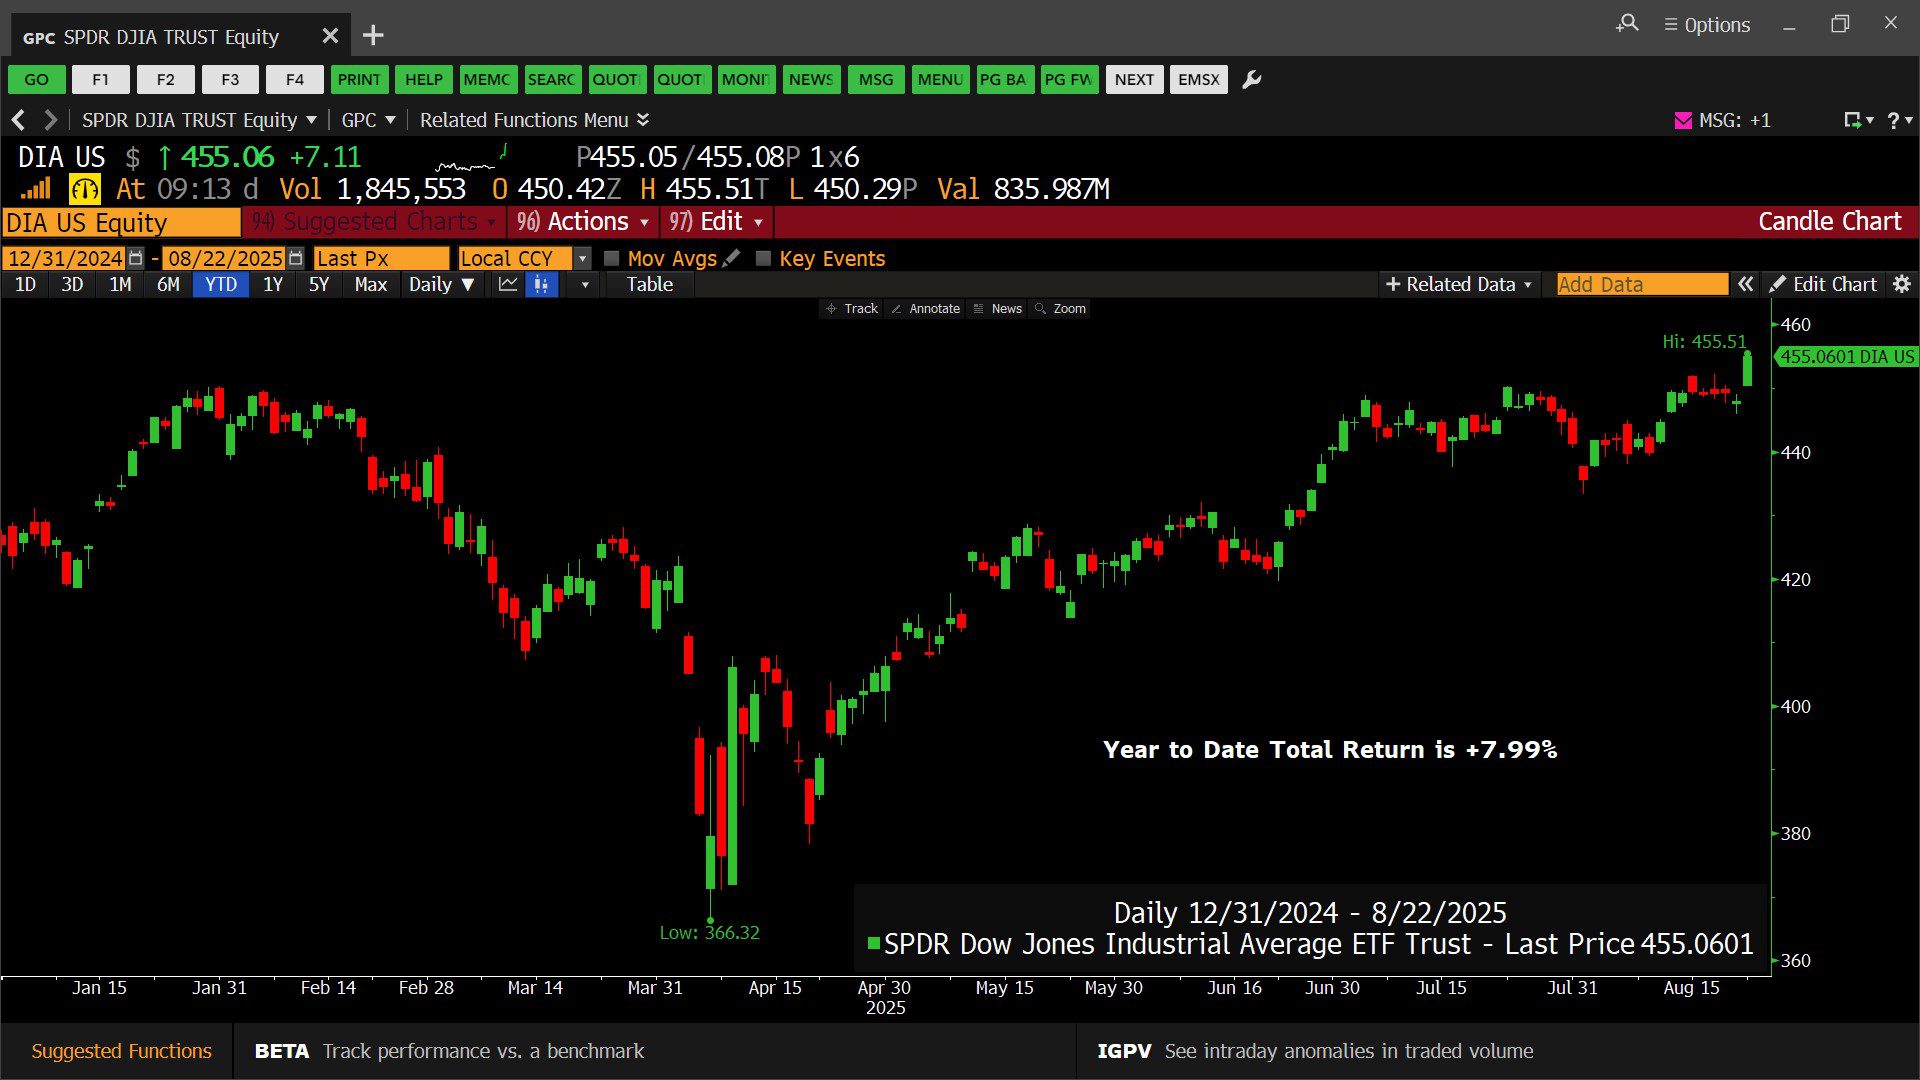Collapse panel with double chevron icon

[x=1745, y=285]
